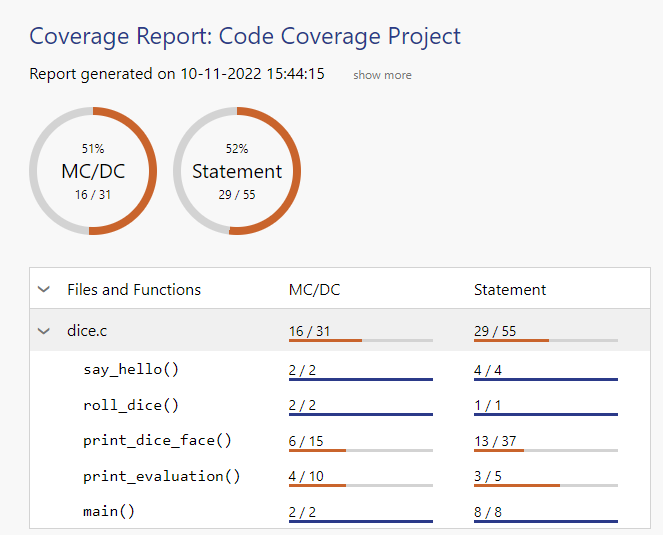Click main() Statement 8 / 8 value

(488, 510)
